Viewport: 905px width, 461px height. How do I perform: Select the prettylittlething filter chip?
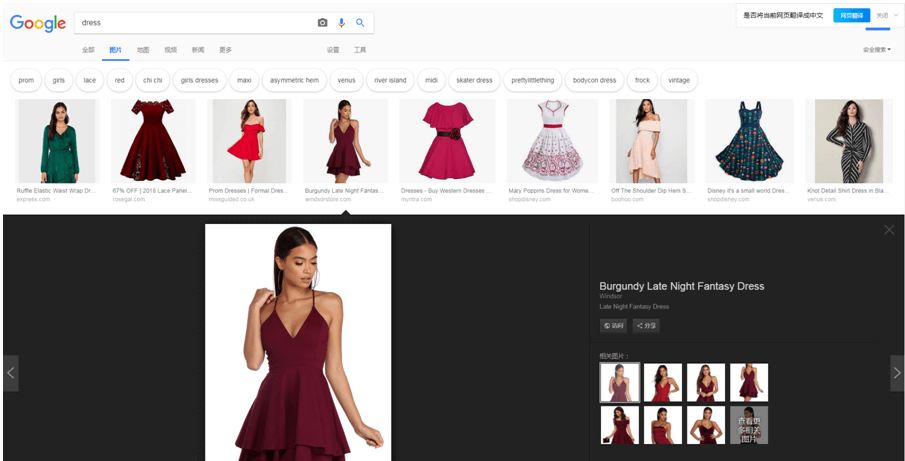[x=533, y=80]
